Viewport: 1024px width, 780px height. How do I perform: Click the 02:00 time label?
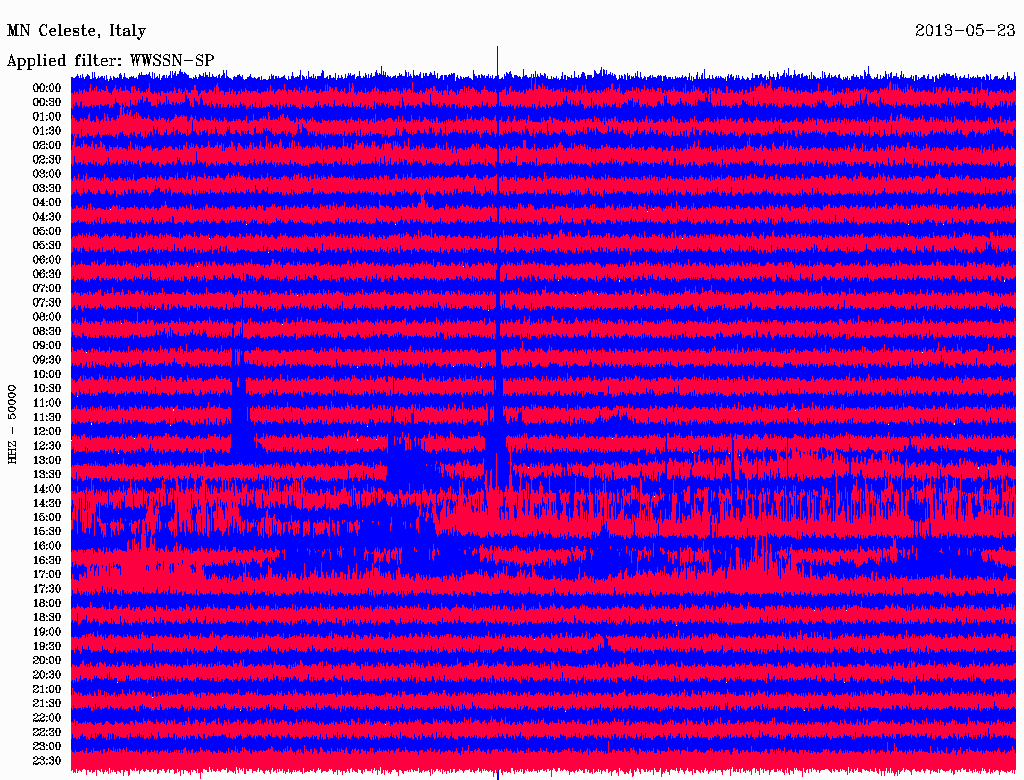coord(47,145)
